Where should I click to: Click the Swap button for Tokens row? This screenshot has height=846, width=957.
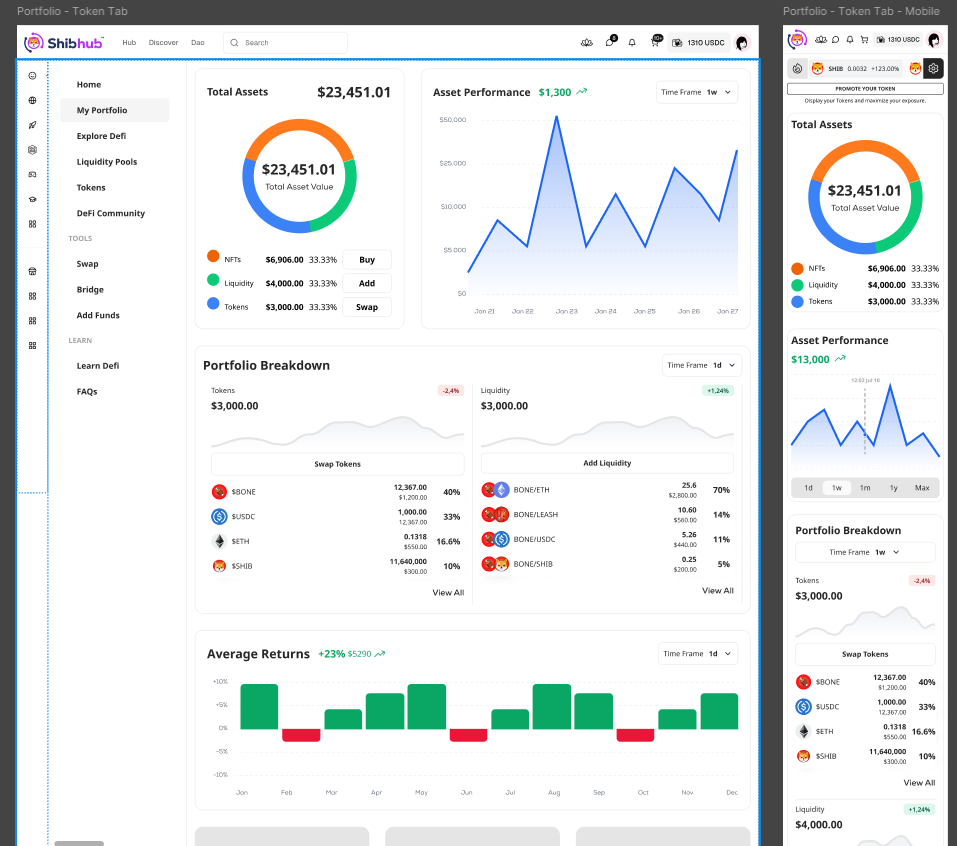367,307
